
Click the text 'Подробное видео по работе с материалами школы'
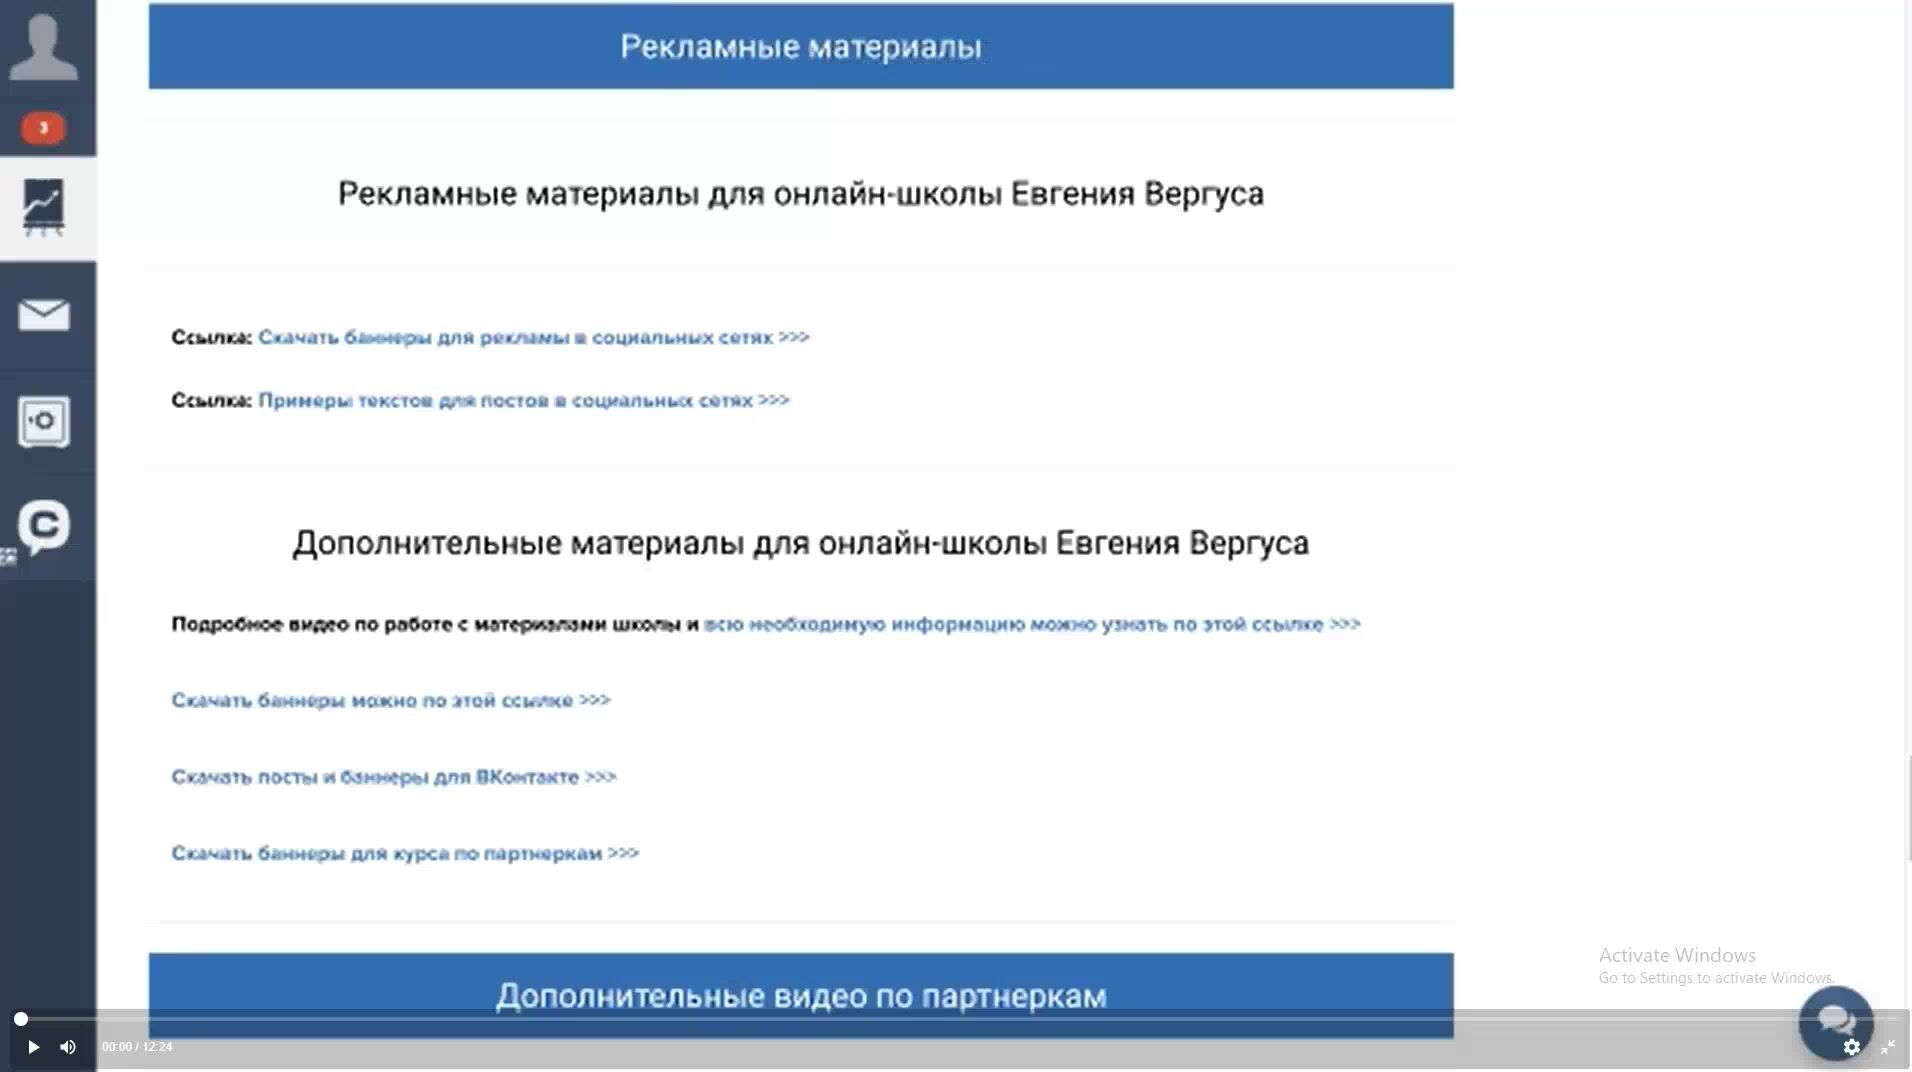[426, 624]
